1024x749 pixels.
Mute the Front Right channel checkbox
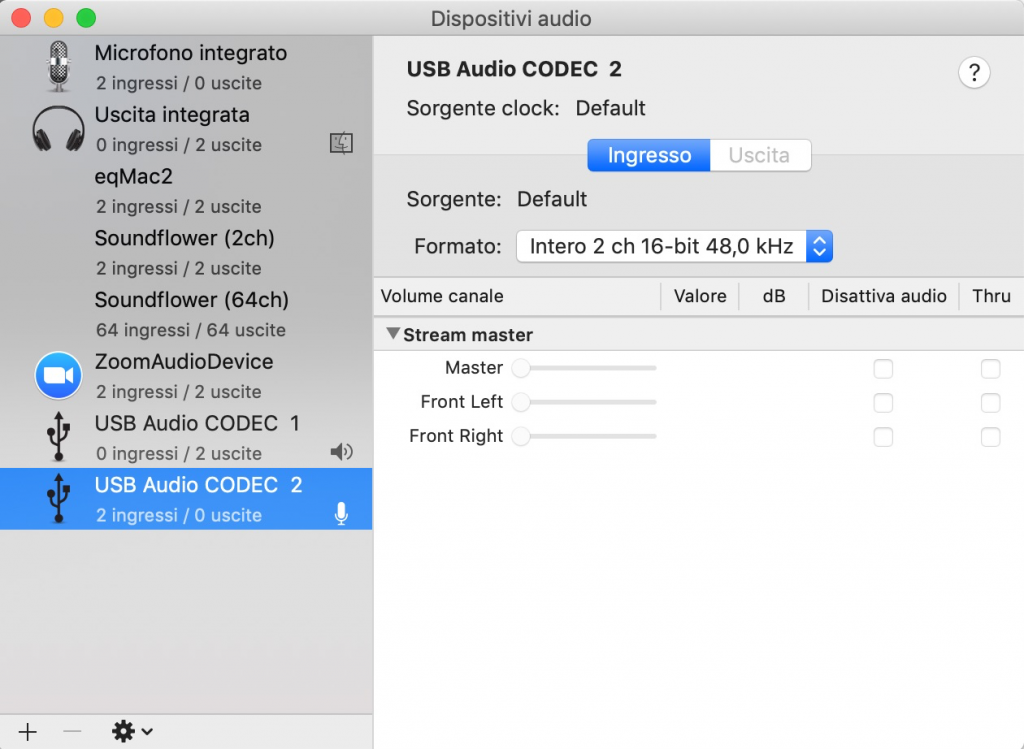[x=883, y=437]
